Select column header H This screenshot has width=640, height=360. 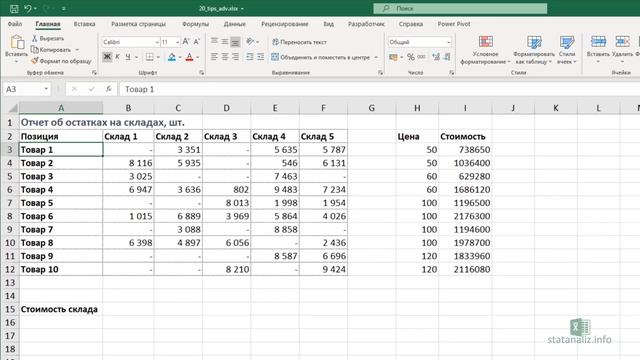coord(417,108)
